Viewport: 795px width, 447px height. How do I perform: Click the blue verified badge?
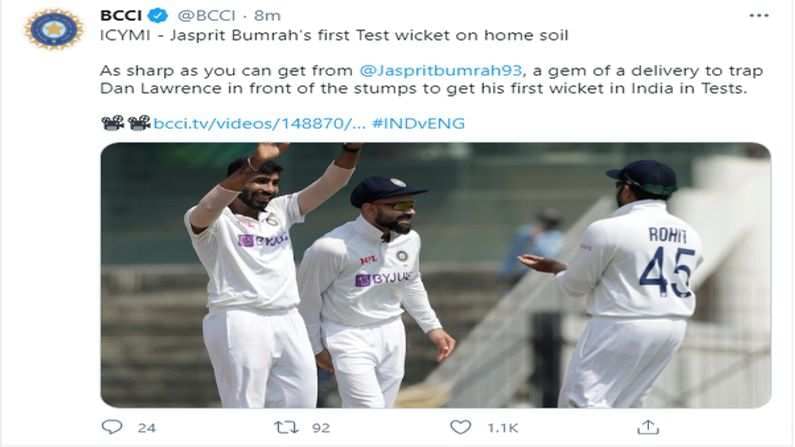(x=157, y=16)
